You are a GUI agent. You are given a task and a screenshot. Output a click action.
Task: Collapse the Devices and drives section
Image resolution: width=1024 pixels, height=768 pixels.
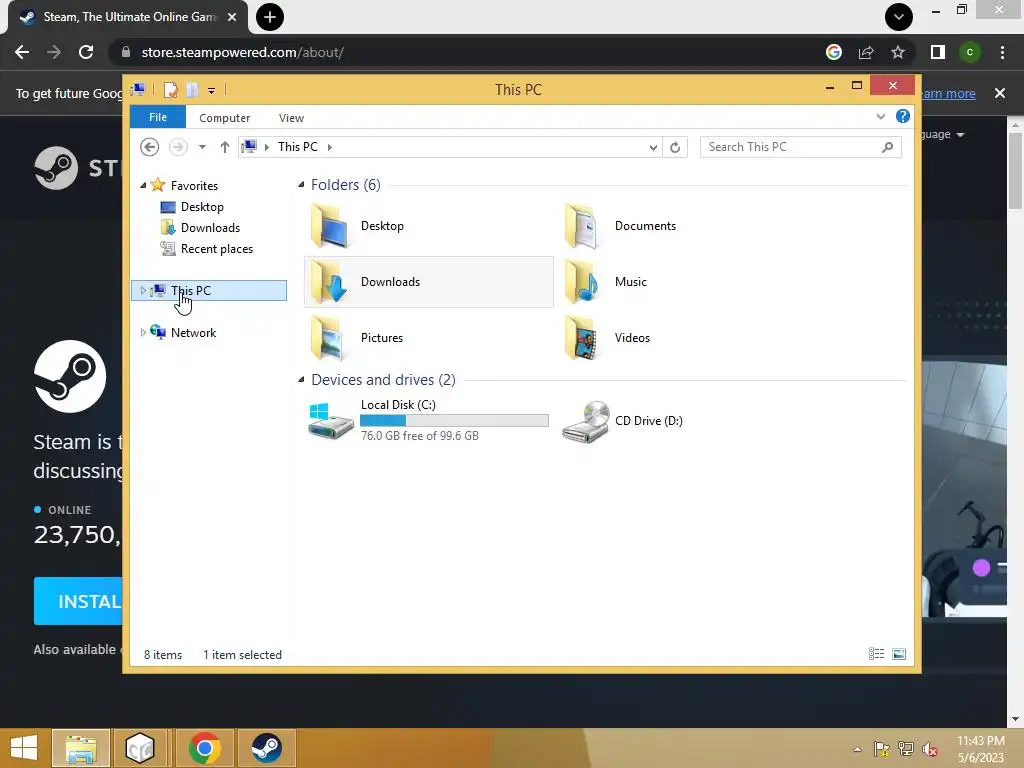coord(301,379)
